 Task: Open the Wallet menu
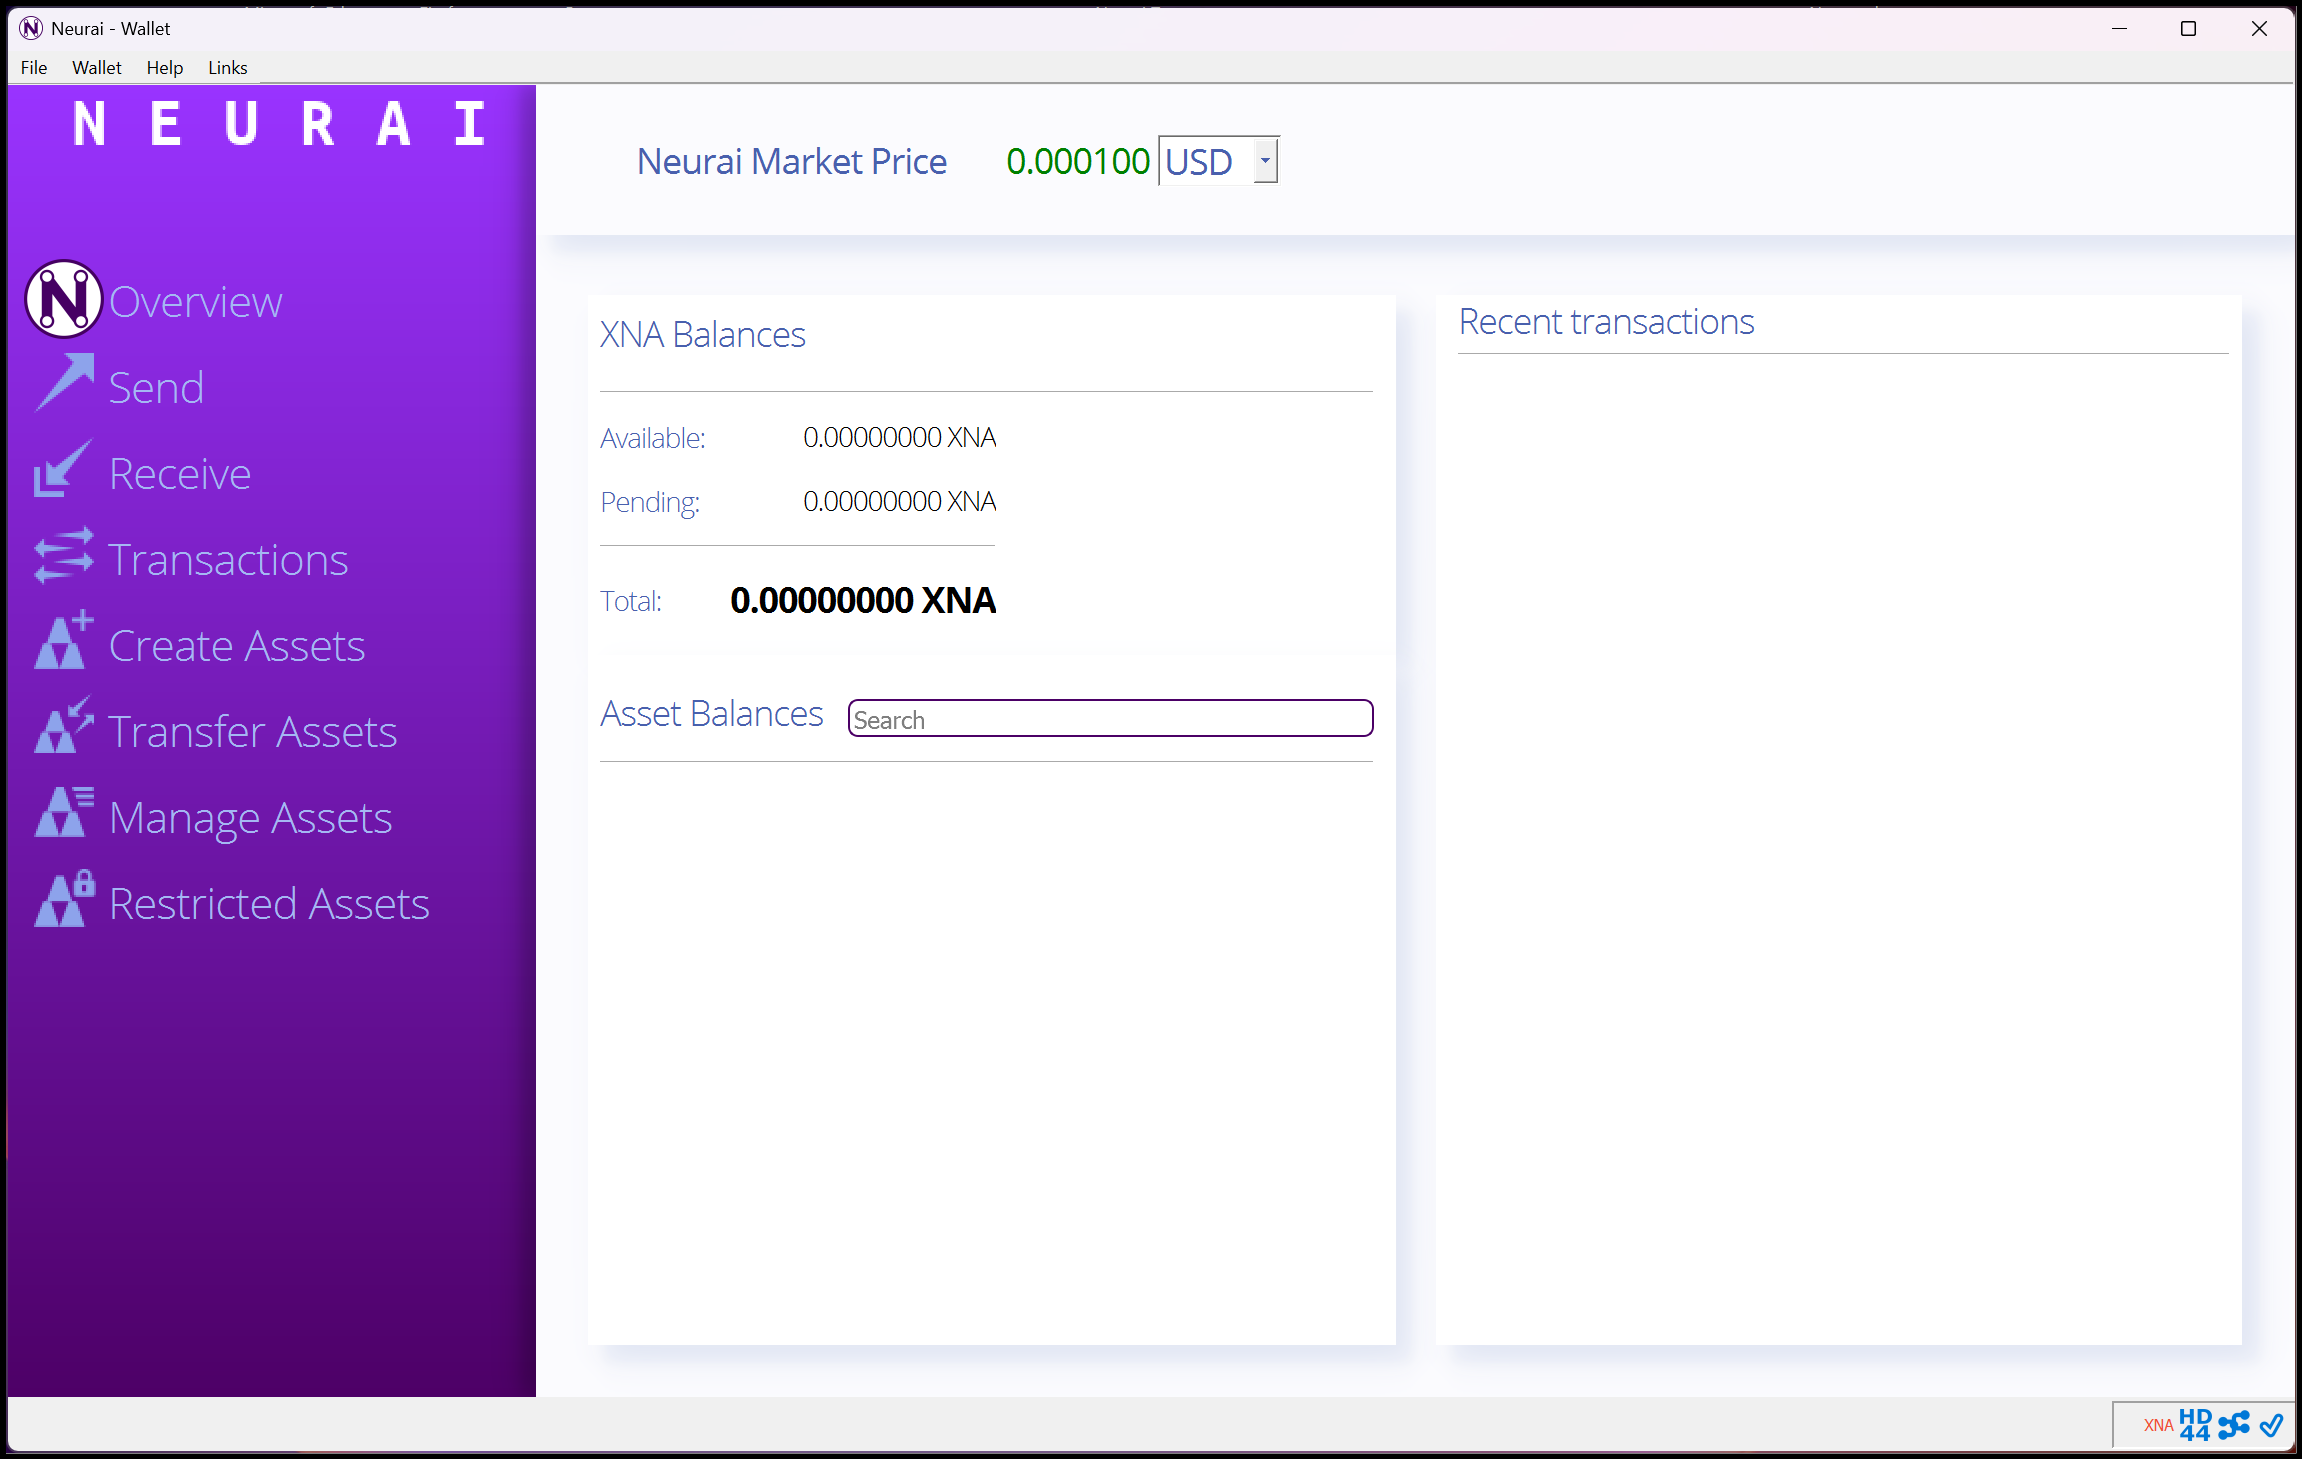[96, 67]
